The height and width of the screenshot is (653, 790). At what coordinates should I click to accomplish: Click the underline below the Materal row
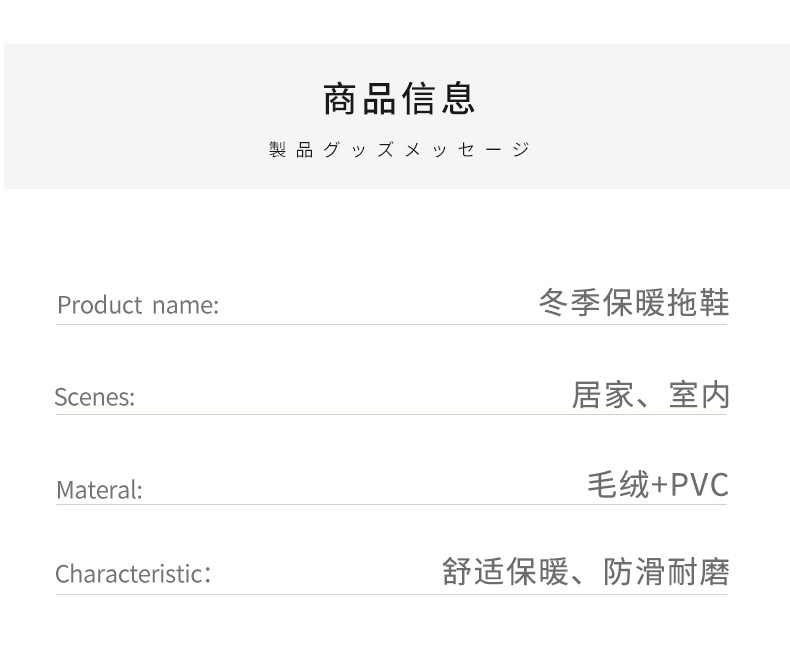click(391, 504)
